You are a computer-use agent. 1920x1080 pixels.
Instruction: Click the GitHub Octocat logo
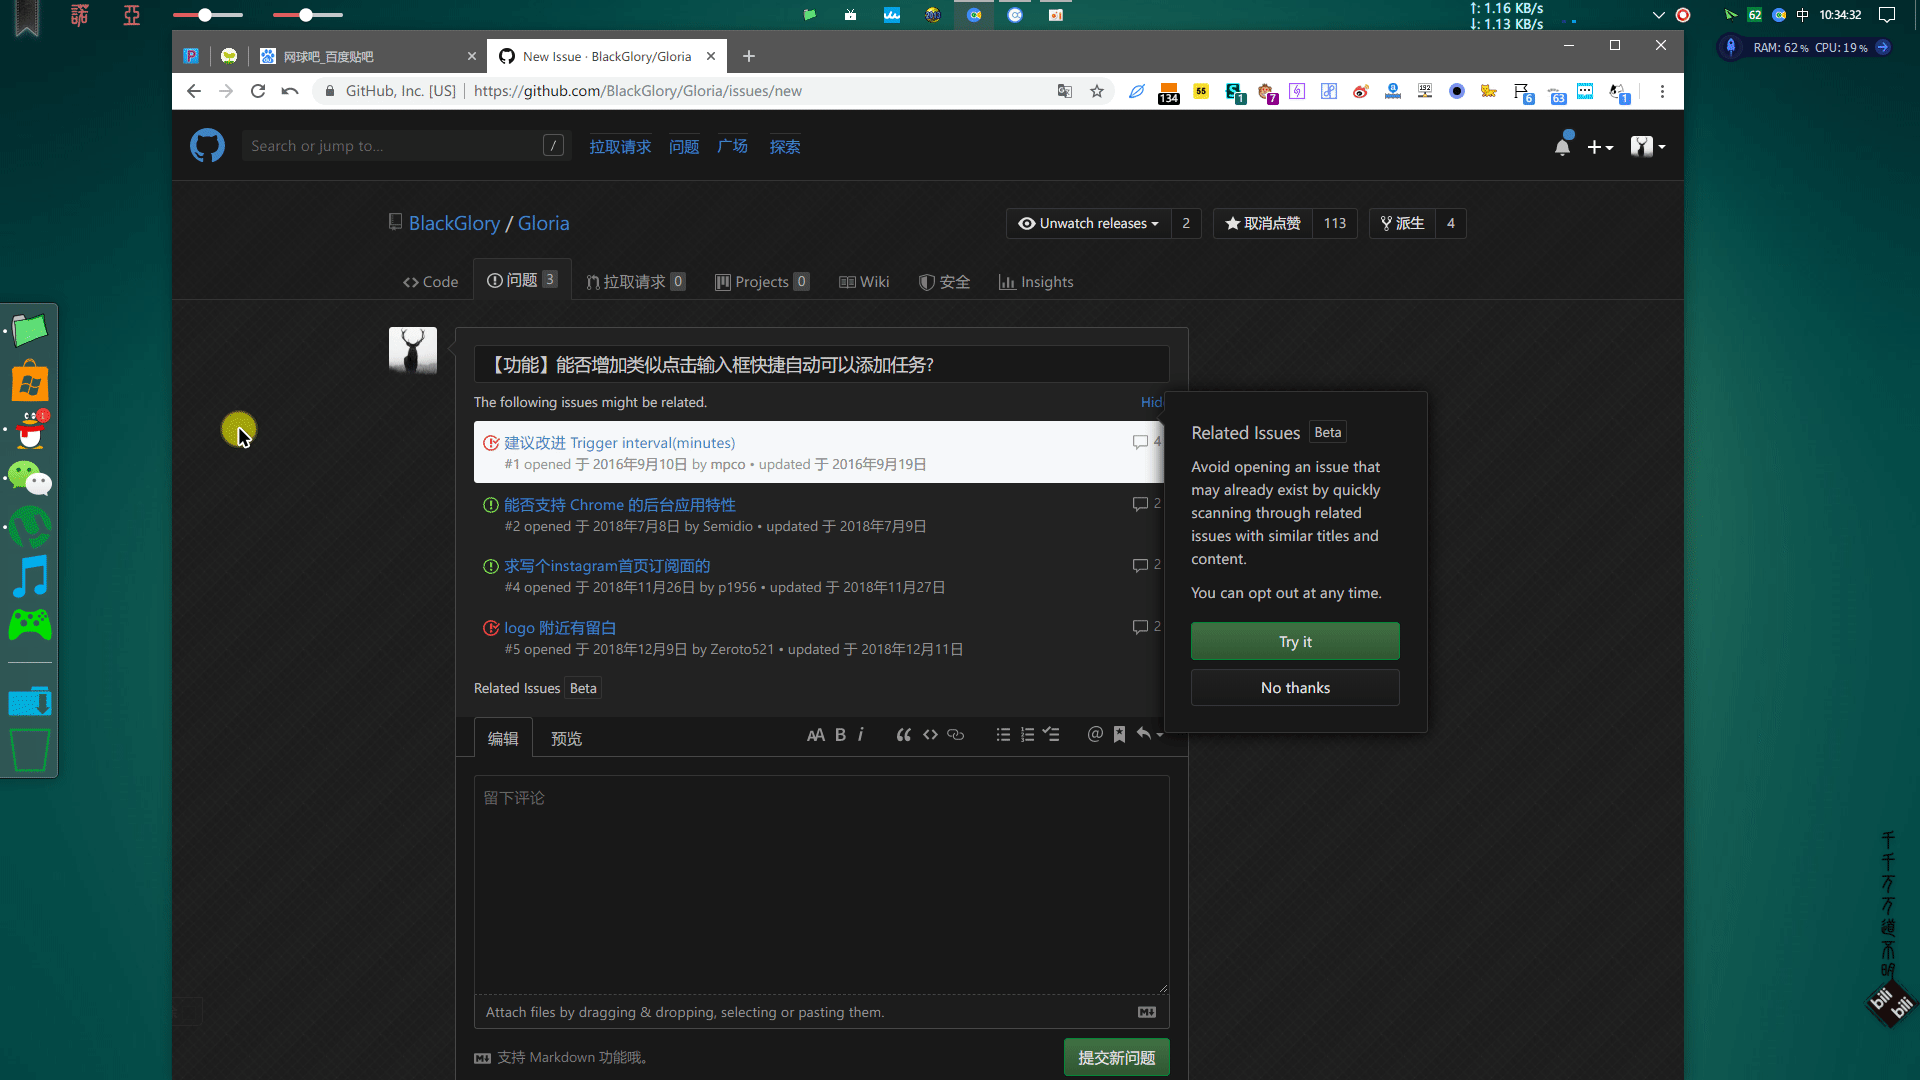coord(207,146)
